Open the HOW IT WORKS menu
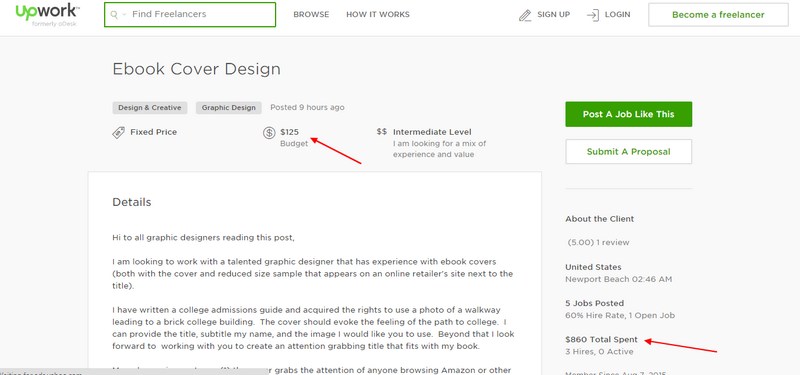800x375 pixels. click(378, 14)
